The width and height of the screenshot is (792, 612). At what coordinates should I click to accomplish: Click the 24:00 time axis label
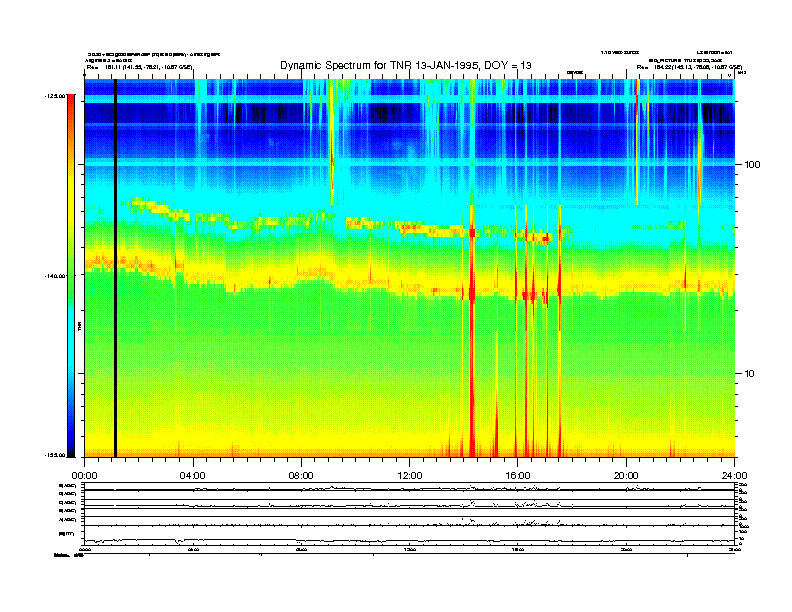coord(734,476)
